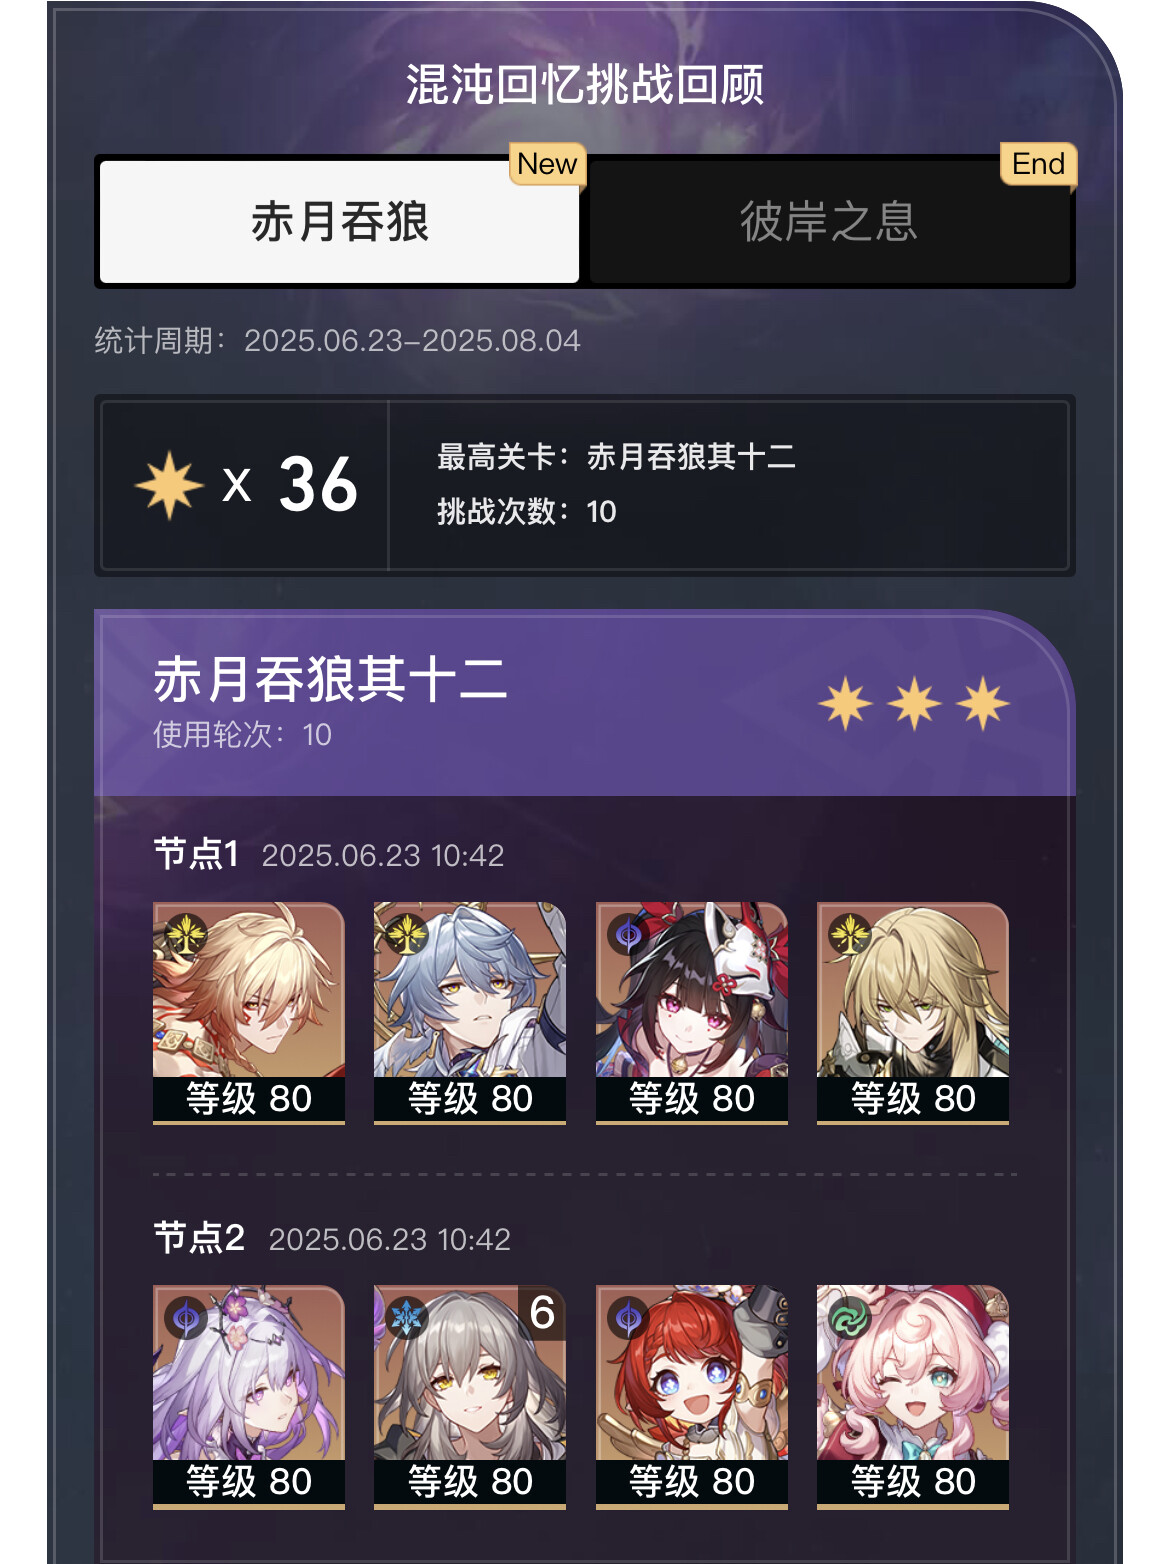Switch to the 彼岸之息 tab
This screenshot has height=1564, width=1170.
point(829,221)
